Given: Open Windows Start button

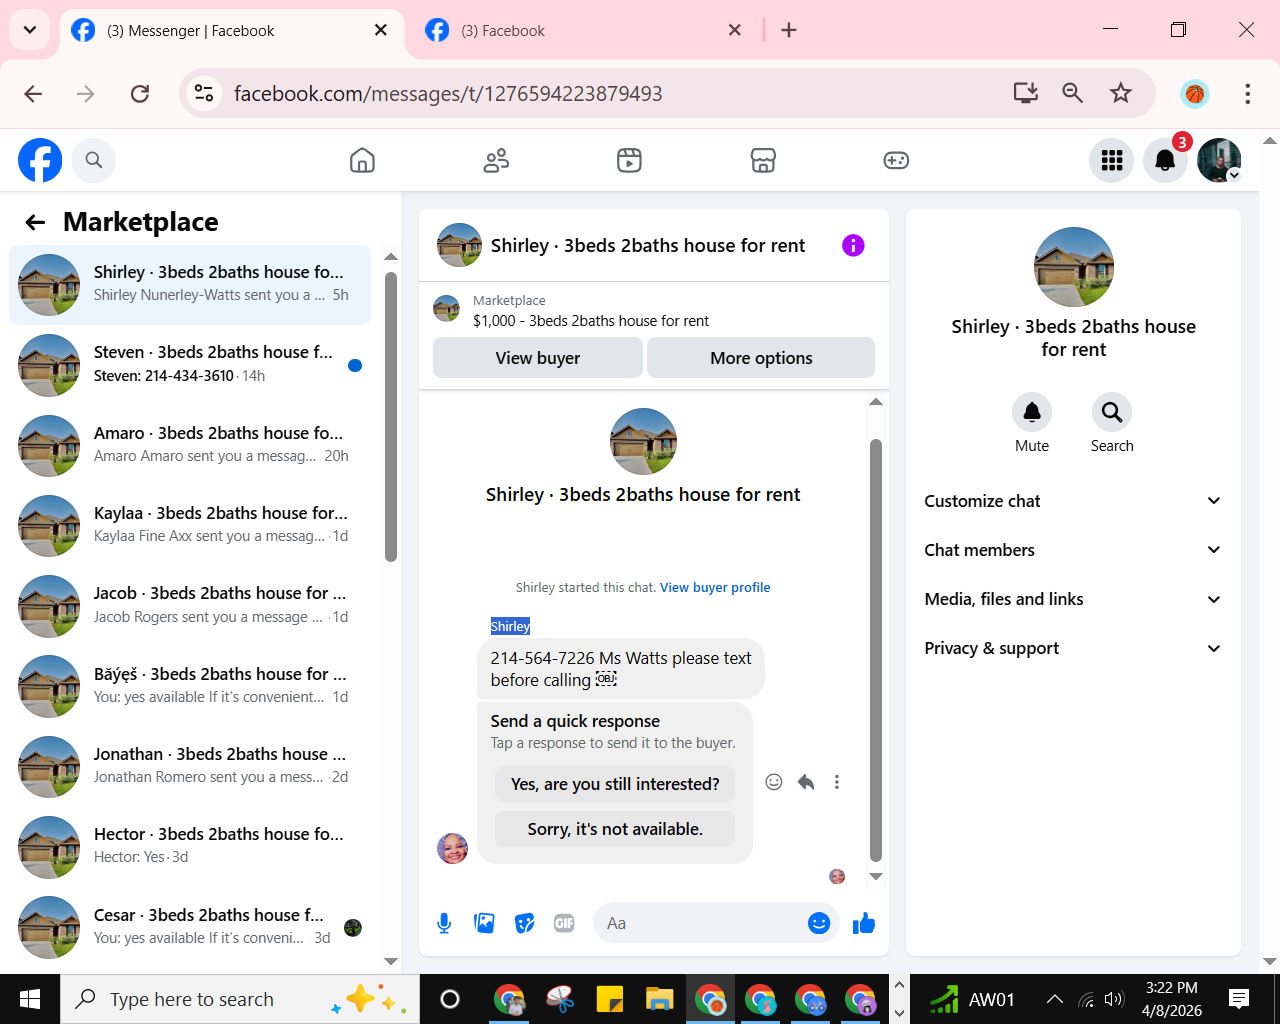Looking at the screenshot, I should click(30, 999).
